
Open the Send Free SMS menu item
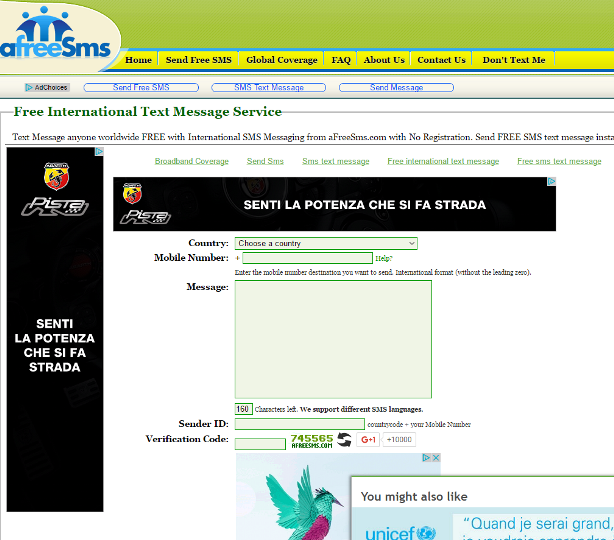pos(198,60)
